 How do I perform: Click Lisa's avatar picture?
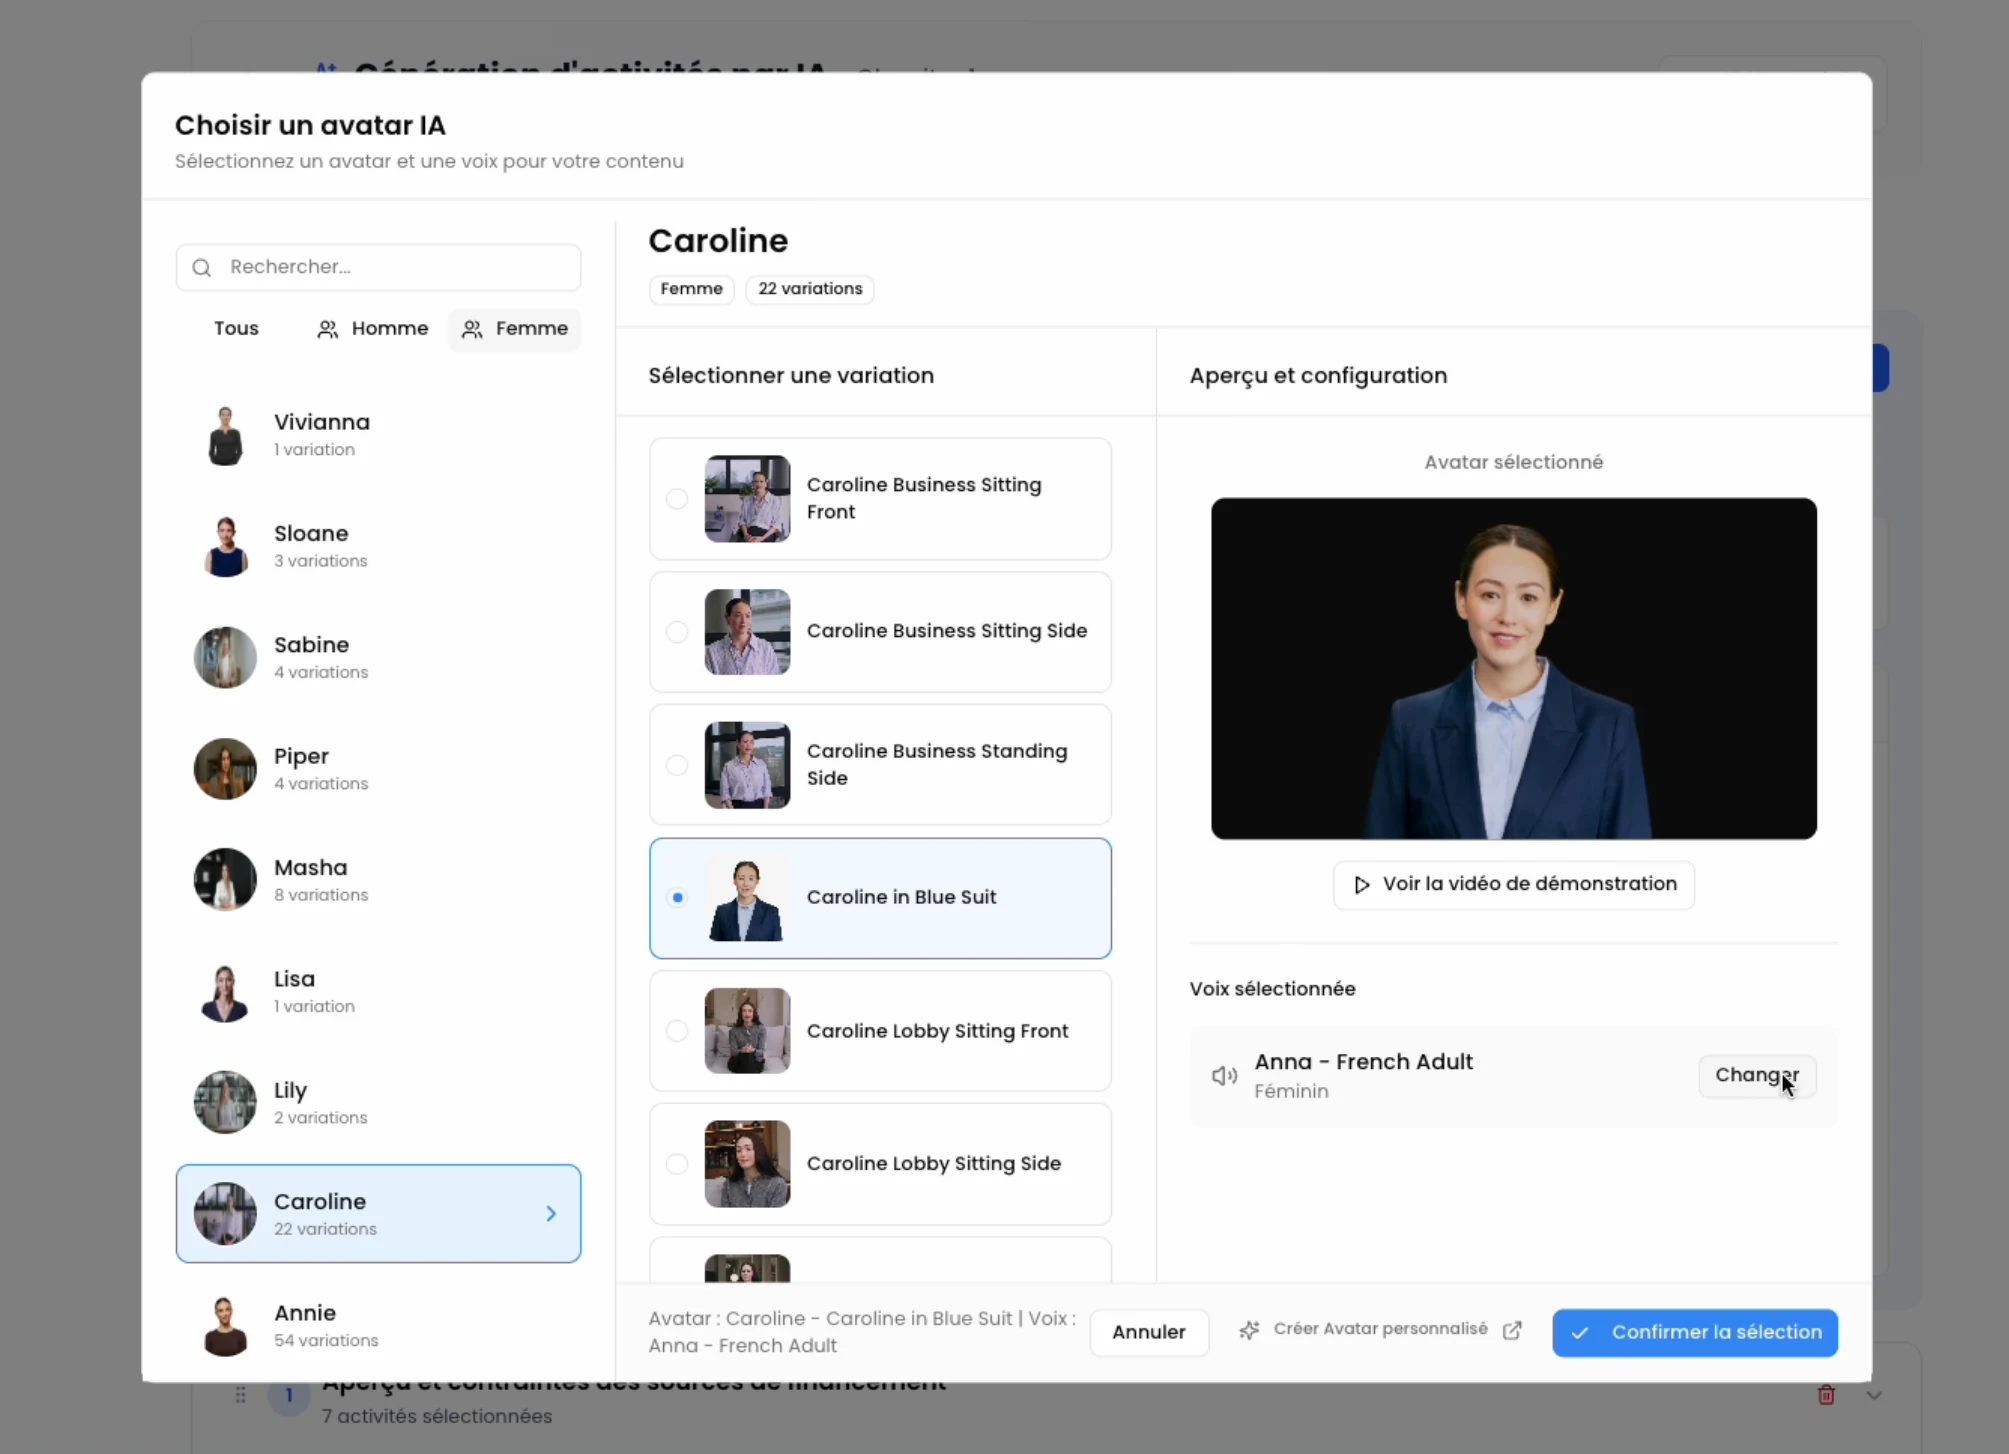pos(225,991)
